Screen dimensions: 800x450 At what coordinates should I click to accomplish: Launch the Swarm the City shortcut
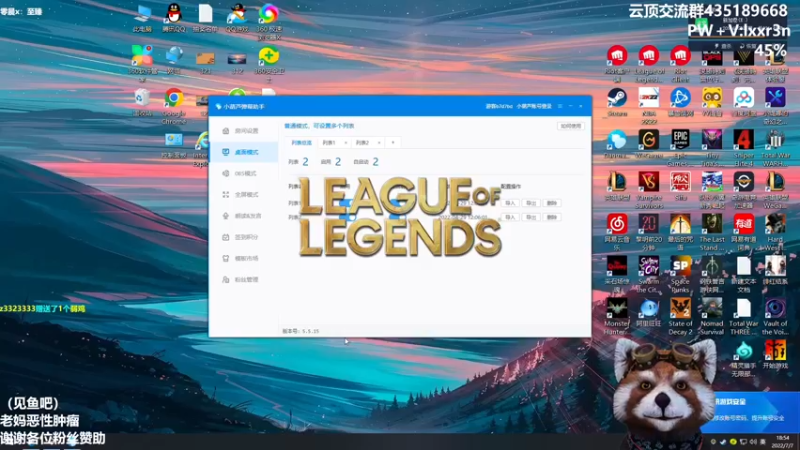coord(648,273)
